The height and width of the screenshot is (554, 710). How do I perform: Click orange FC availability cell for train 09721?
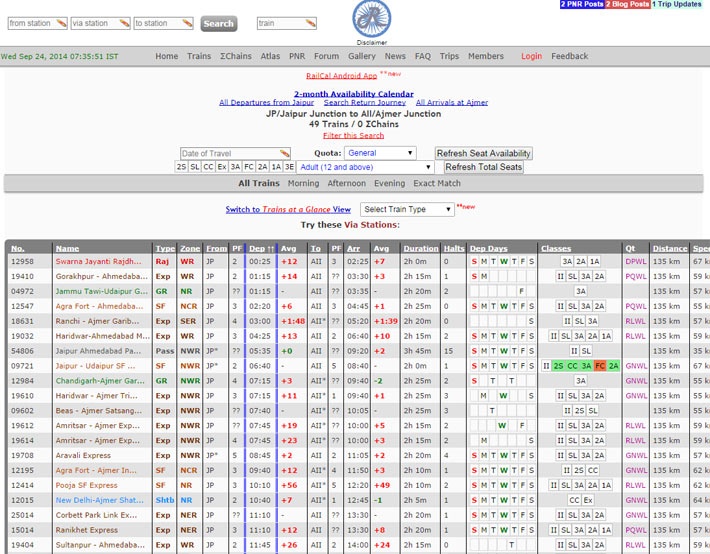600,366
